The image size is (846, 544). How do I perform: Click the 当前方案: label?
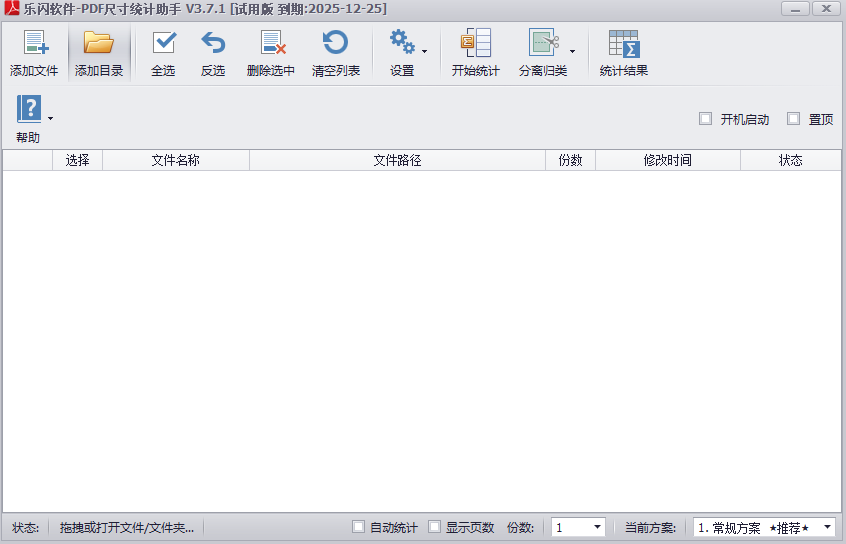point(650,527)
